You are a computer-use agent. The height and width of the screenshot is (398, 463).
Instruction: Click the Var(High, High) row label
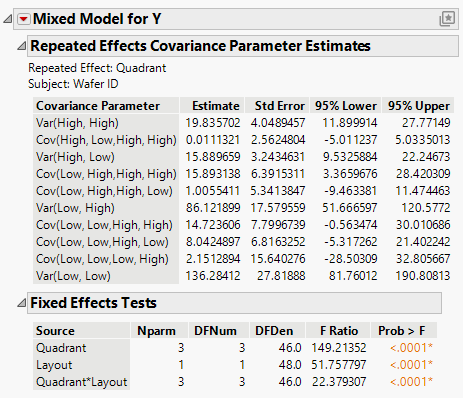point(77,123)
